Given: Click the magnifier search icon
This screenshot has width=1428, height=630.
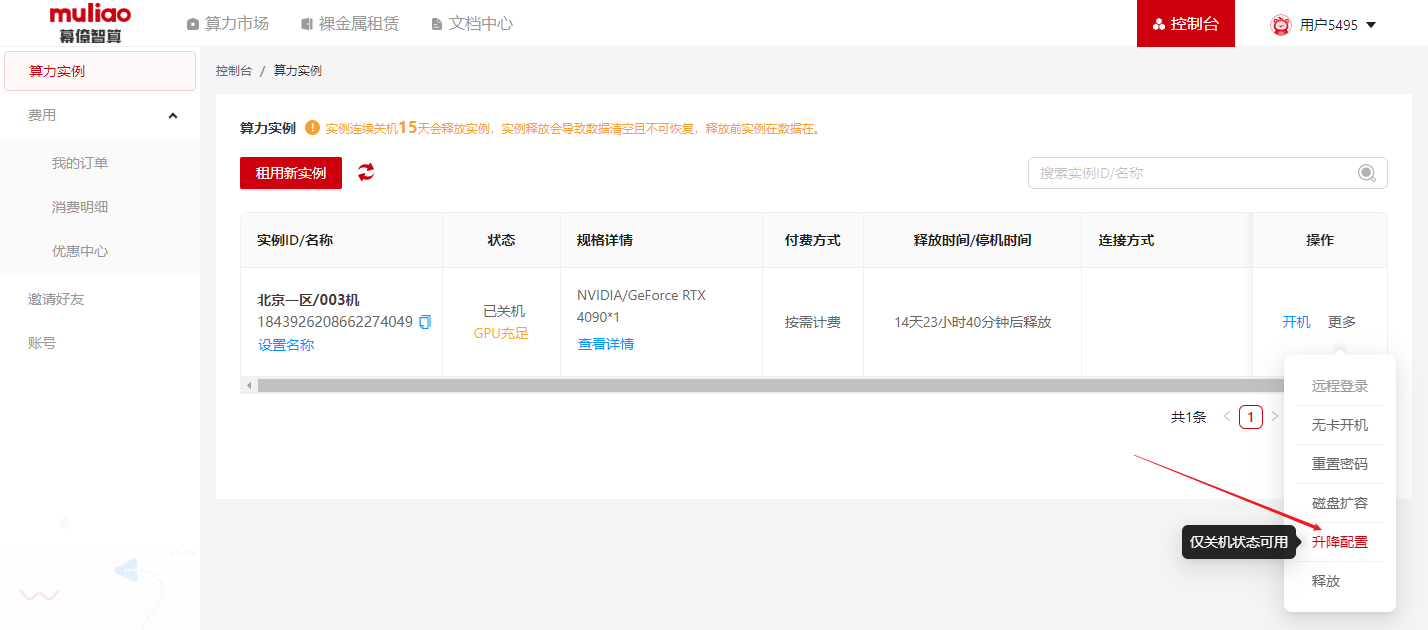Looking at the screenshot, I should [1367, 173].
